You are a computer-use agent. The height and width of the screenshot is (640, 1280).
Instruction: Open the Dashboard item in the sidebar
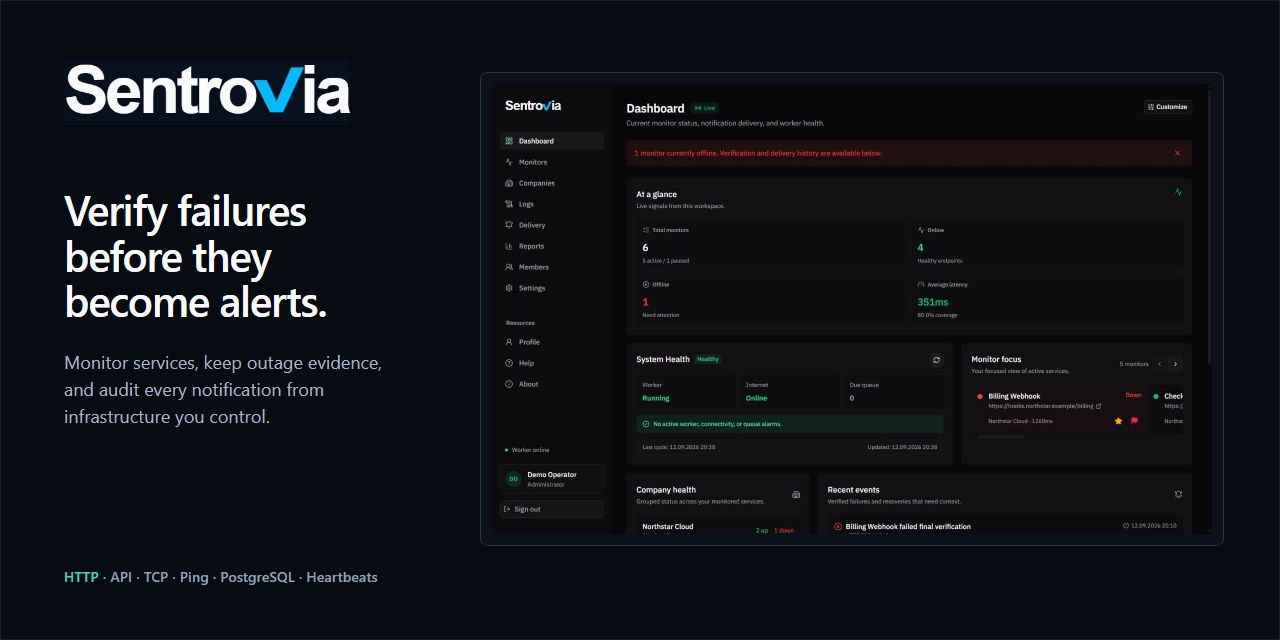pyautogui.click(x=552, y=141)
